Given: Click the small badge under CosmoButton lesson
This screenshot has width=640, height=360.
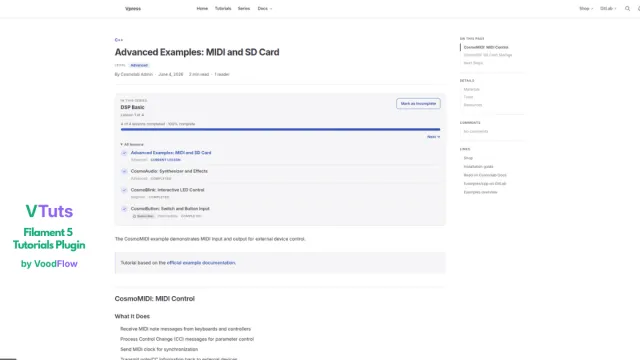Looking at the screenshot, I should (x=143, y=216).
